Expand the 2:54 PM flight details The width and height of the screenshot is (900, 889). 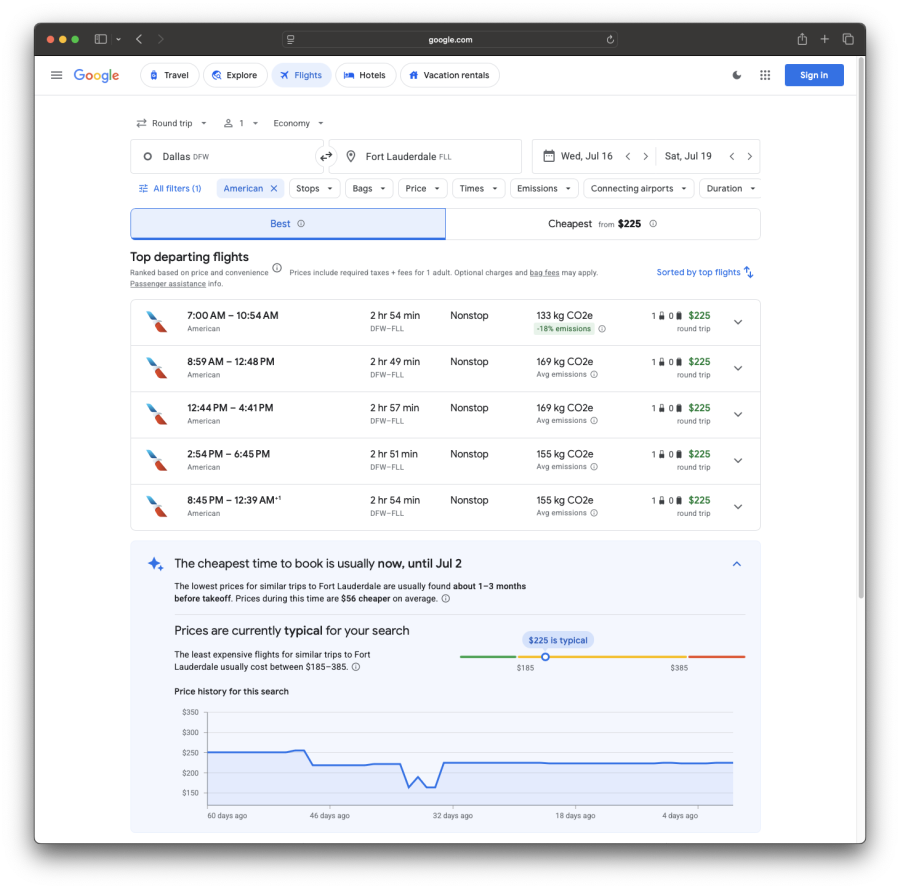pyautogui.click(x=738, y=460)
